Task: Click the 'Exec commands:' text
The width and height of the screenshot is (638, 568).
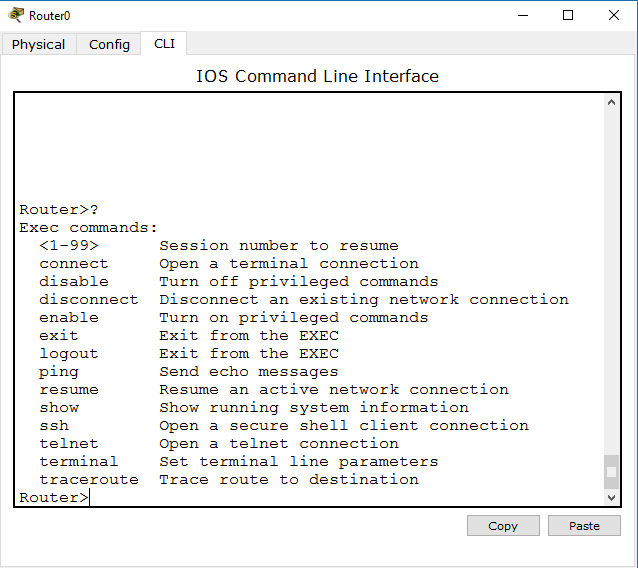Action: [88, 227]
